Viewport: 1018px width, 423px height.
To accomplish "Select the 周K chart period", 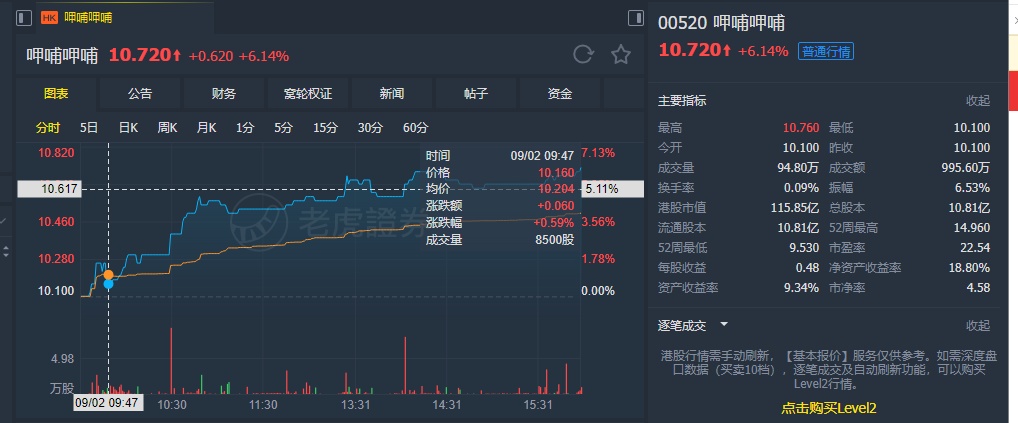I will pyautogui.click(x=167, y=128).
